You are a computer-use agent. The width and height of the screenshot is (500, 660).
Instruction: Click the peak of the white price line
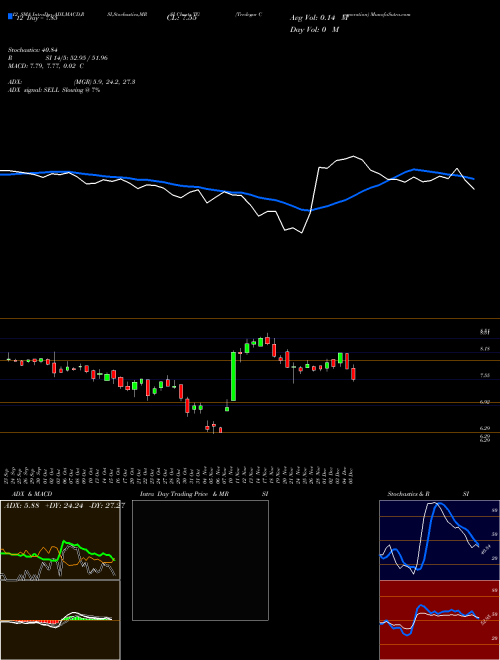tap(354, 156)
